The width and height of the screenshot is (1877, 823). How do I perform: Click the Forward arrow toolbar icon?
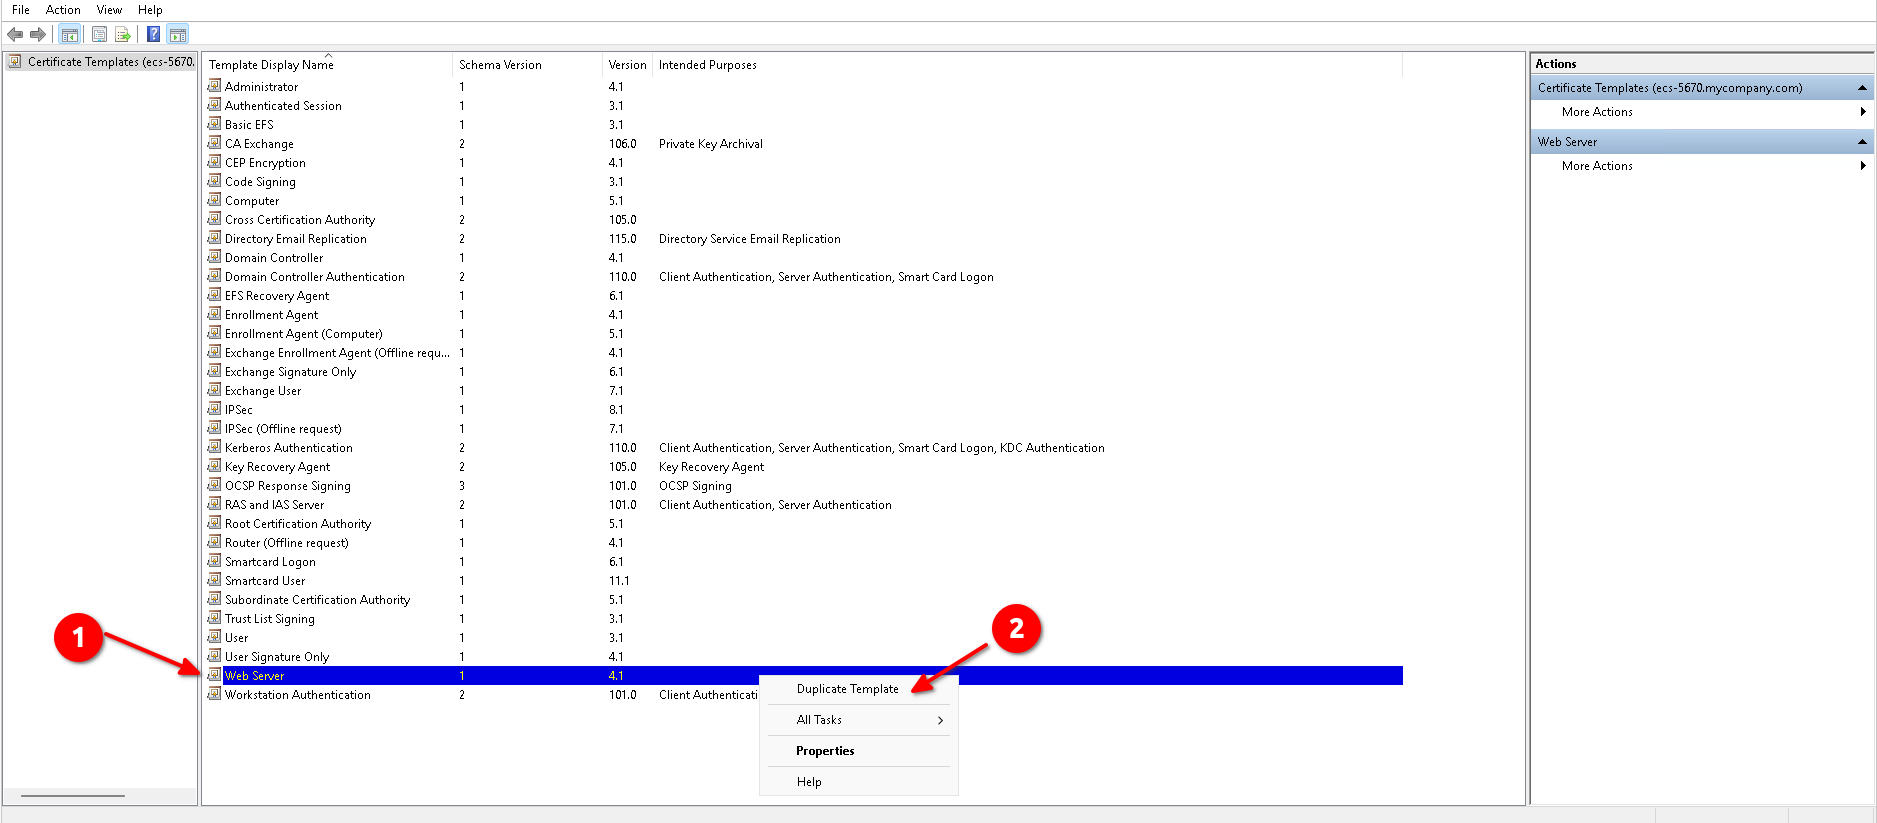pos(38,35)
